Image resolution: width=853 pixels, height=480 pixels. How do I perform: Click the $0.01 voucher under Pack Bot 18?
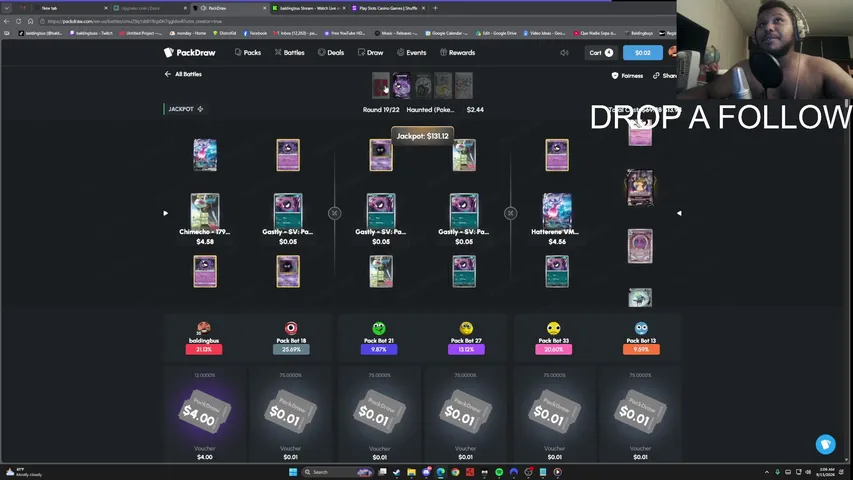point(290,412)
